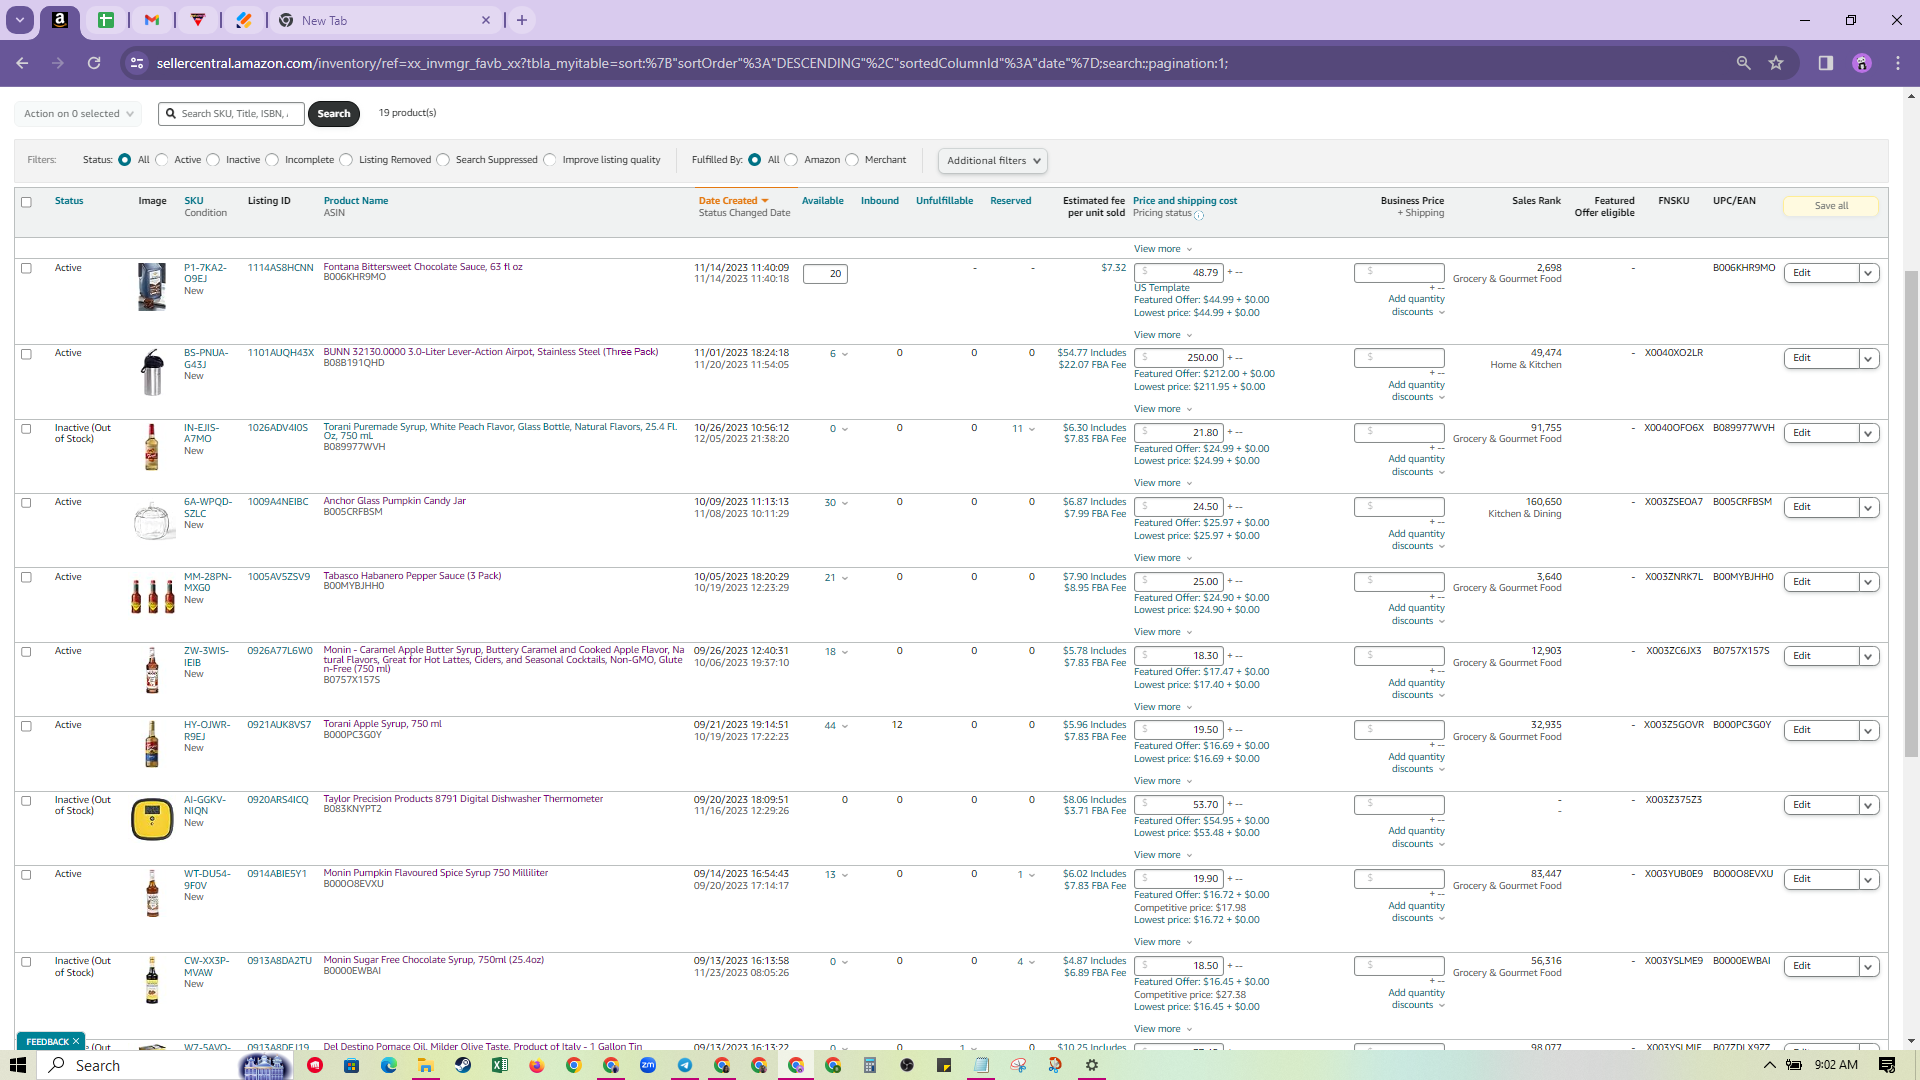Image resolution: width=1920 pixels, height=1080 pixels.
Task: Open Firefox from the taskbar
Action: (x=537, y=1065)
